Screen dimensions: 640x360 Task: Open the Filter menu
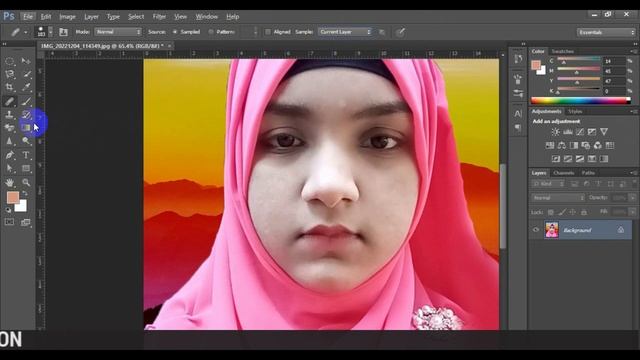159,17
